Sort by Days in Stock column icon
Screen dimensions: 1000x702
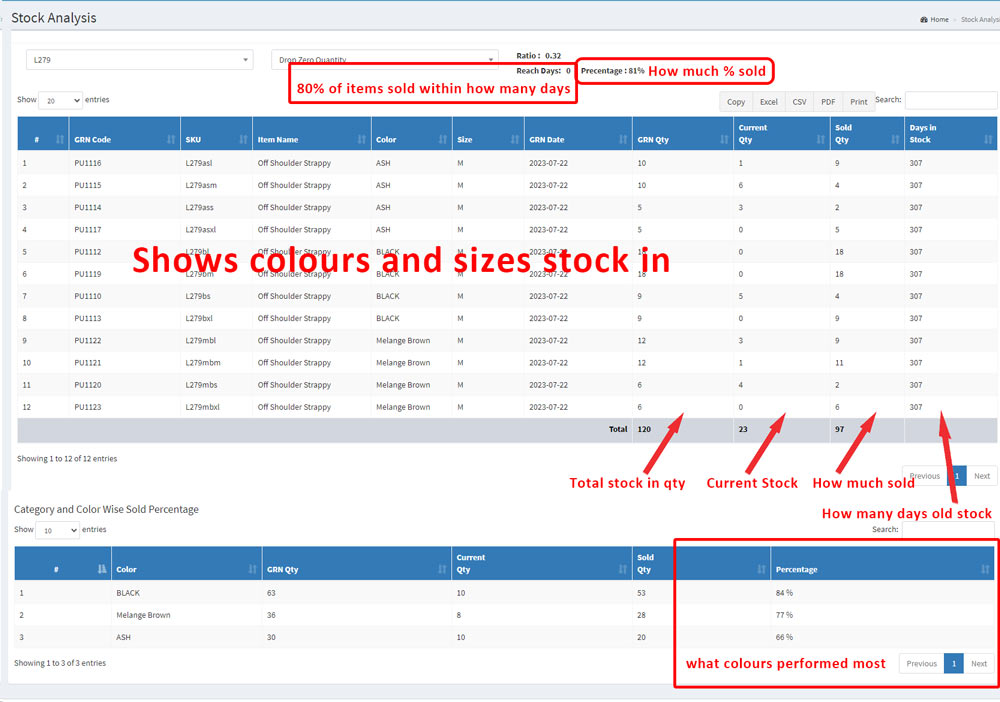(988, 140)
